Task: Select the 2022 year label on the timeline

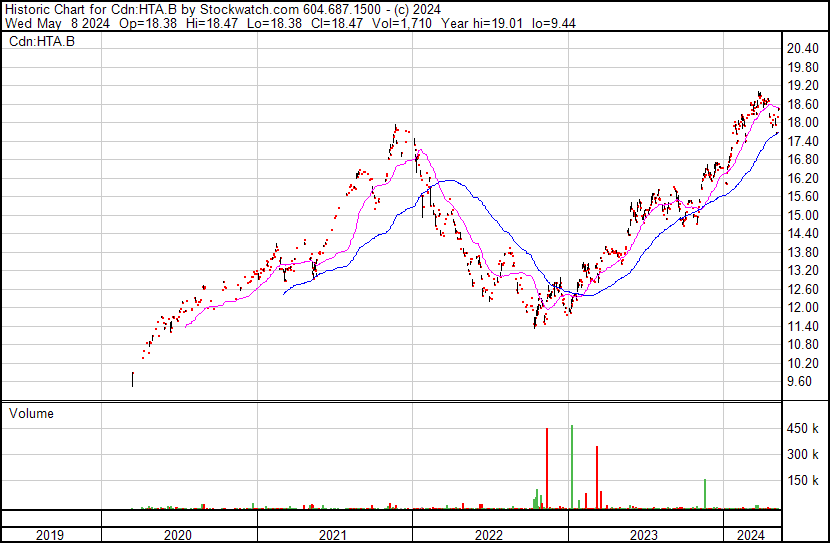Action: click(x=489, y=535)
